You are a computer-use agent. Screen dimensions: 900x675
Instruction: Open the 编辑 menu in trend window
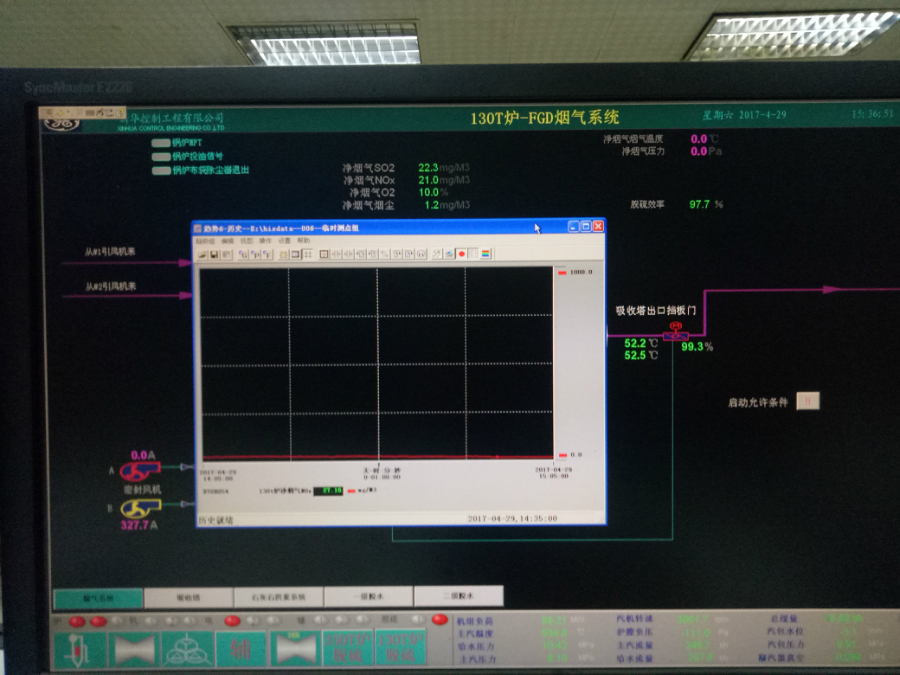(x=227, y=241)
